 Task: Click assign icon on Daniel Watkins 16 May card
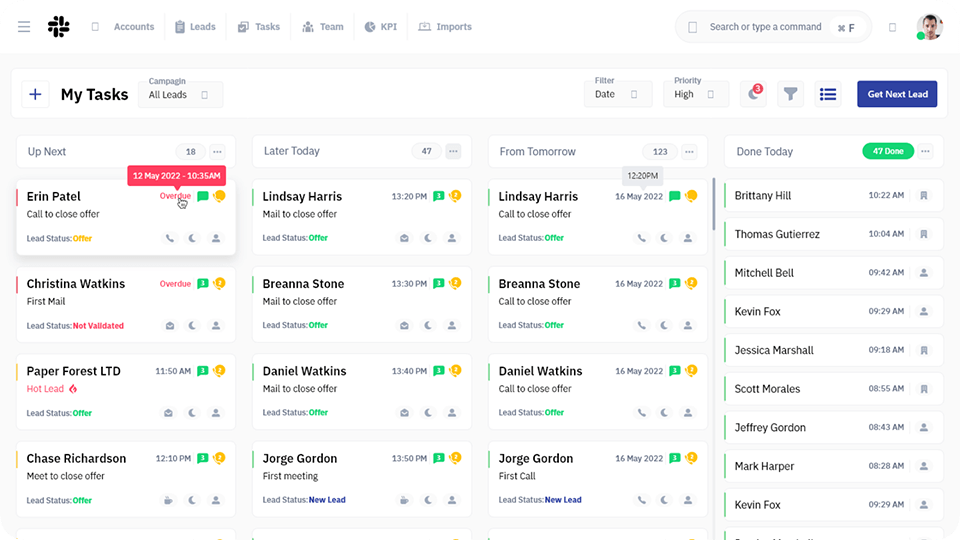[x=688, y=413]
